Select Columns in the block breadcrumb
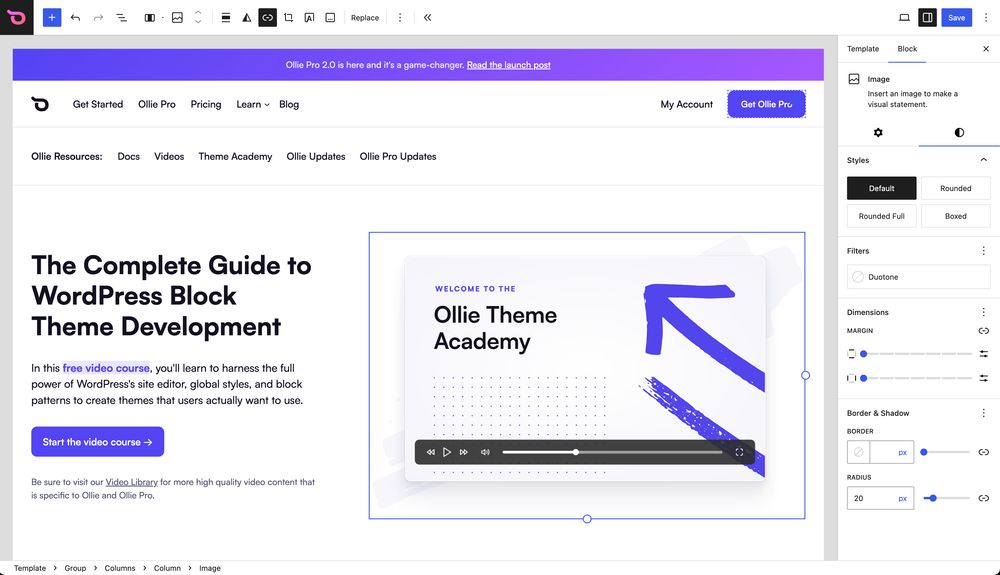The width and height of the screenshot is (1000, 575). click(x=120, y=568)
